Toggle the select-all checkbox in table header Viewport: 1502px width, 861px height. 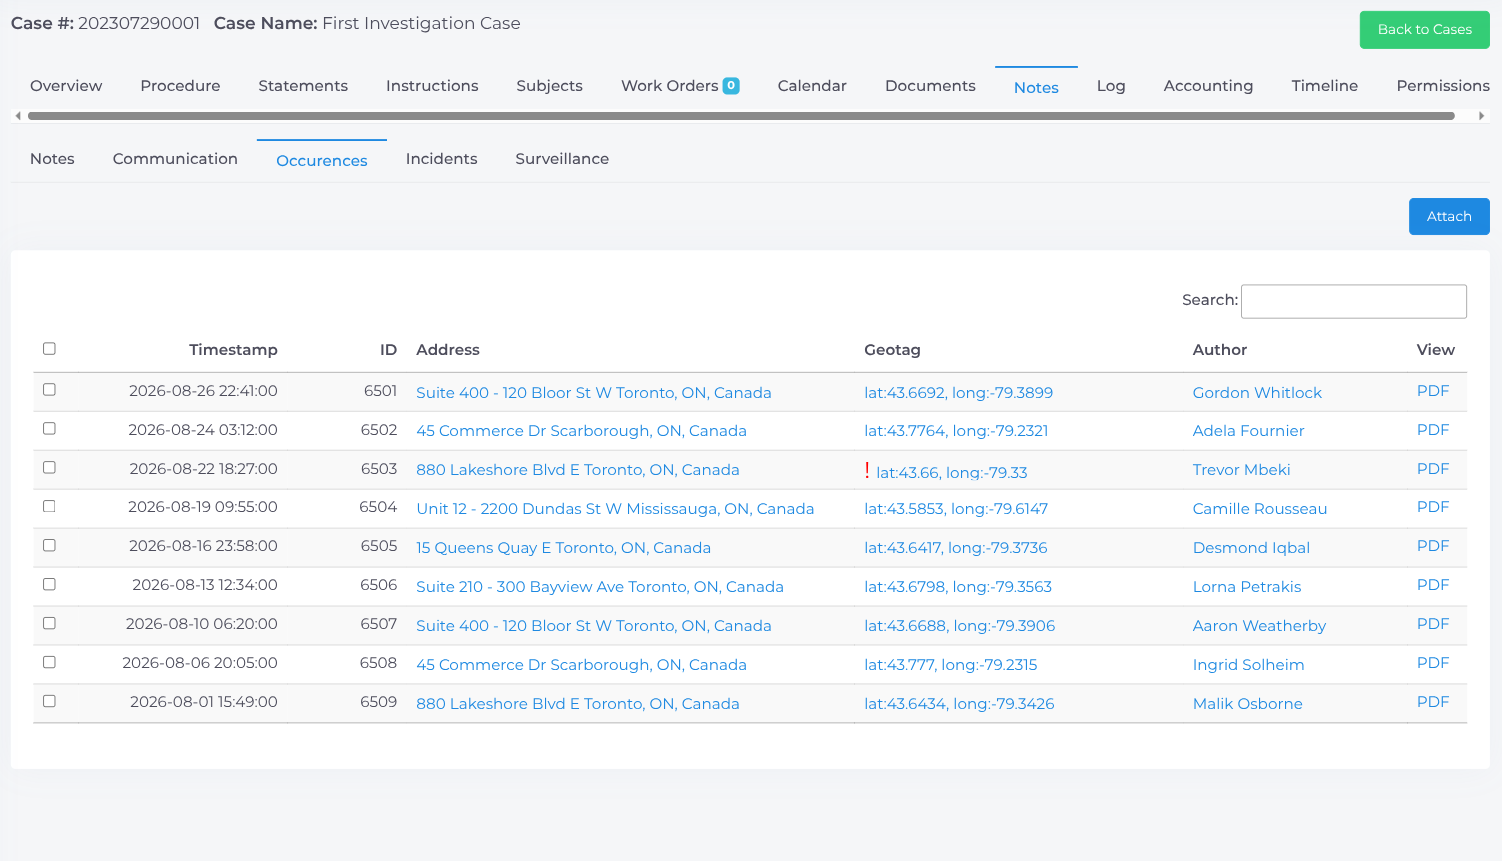[49, 349]
